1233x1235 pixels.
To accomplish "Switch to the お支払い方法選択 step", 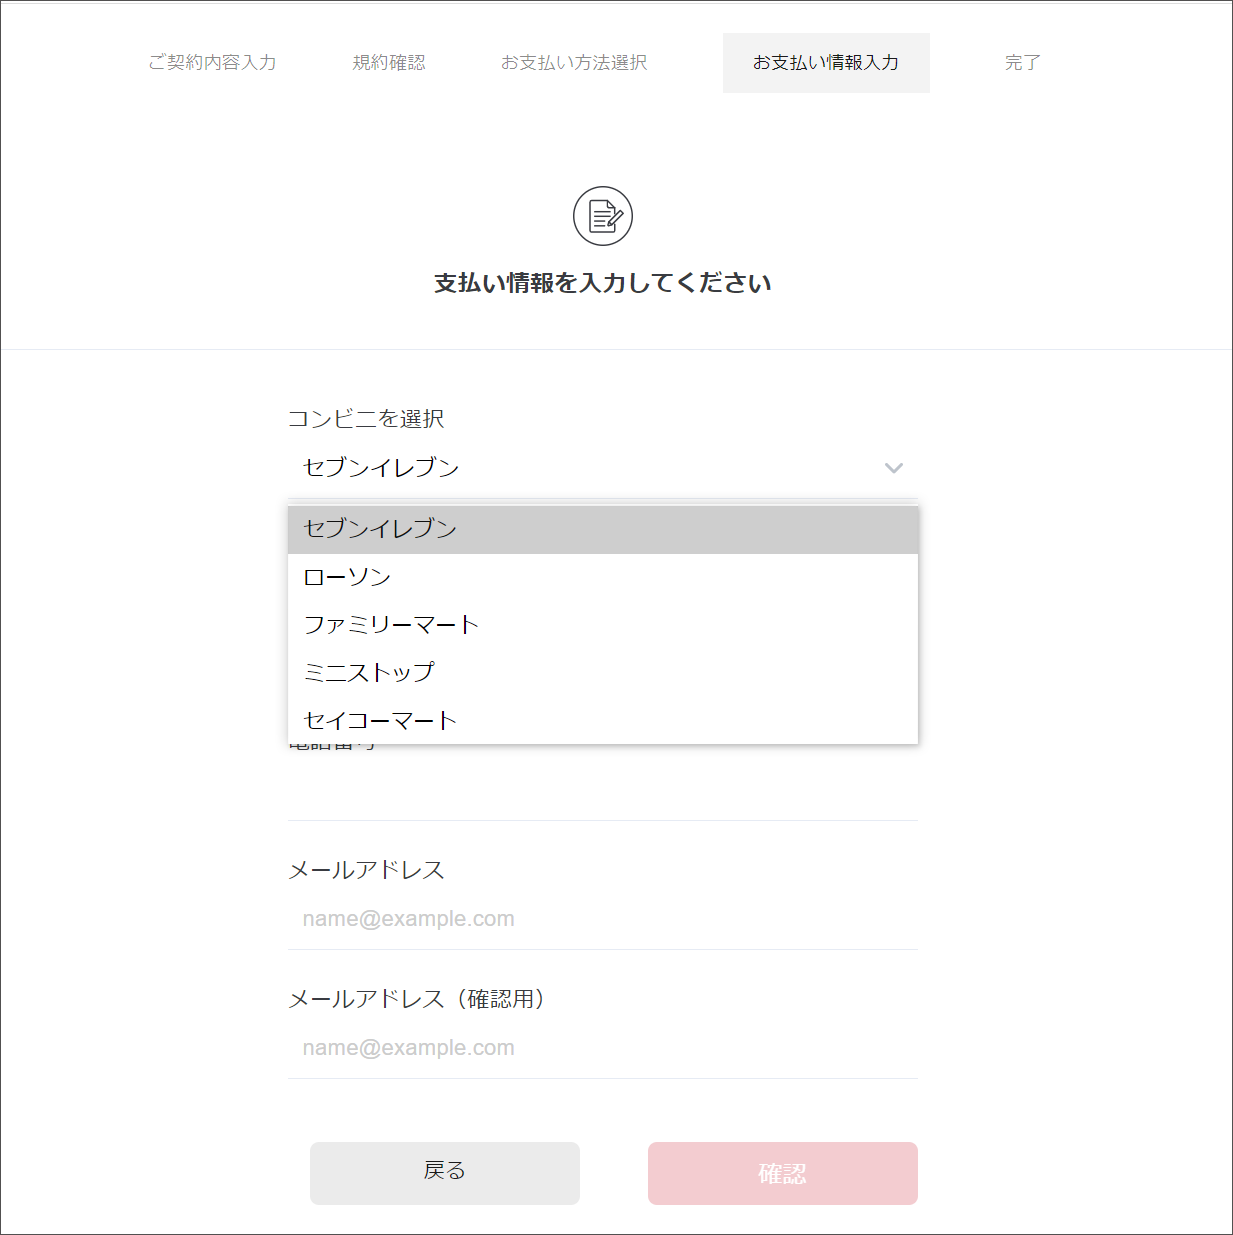I will [574, 63].
